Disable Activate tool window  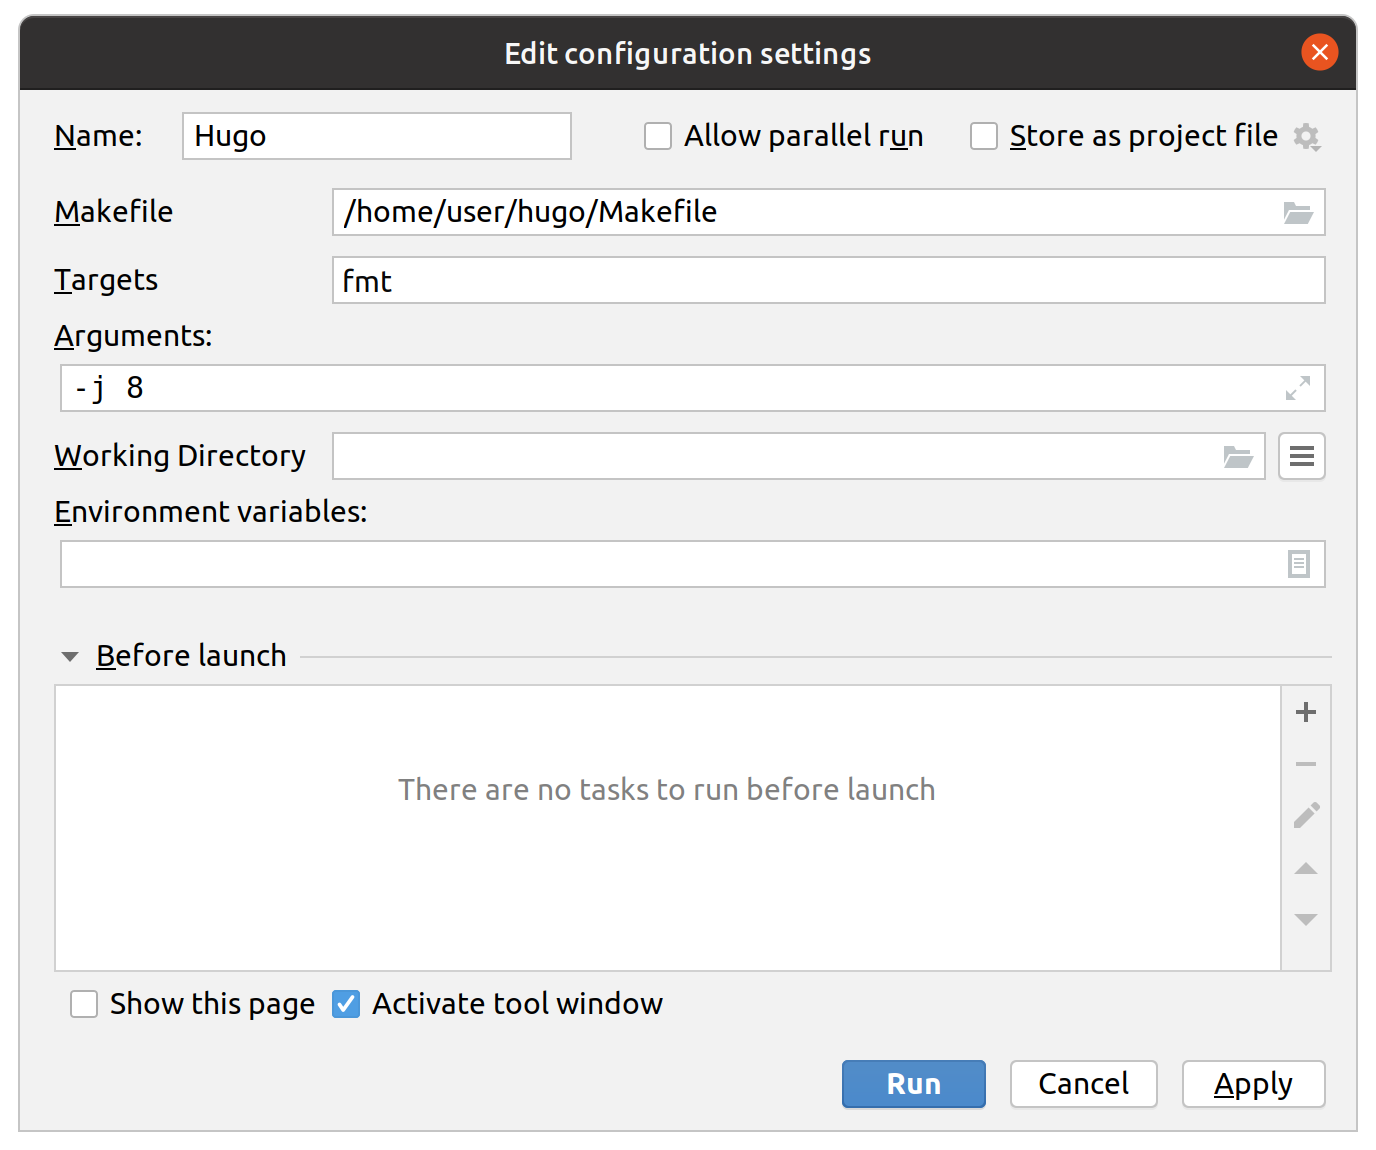345,1003
